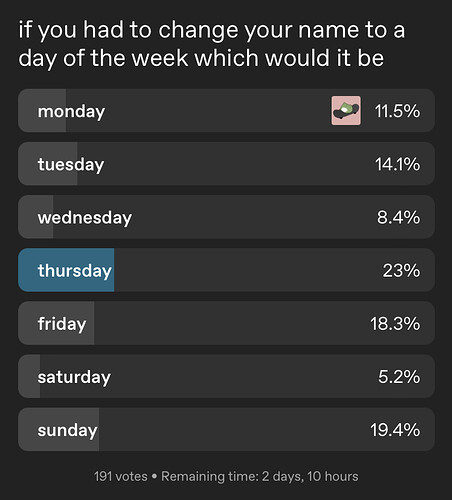Select the monday poll option
The image size is (452, 500).
click(226, 111)
